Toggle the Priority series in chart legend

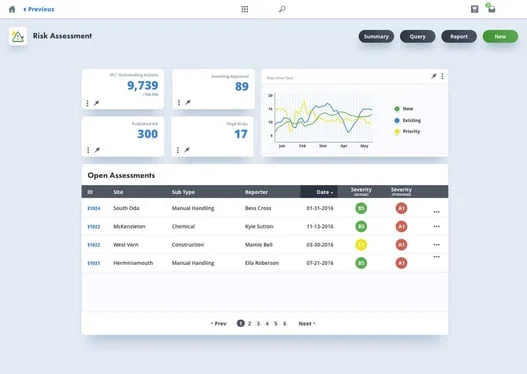tap(407, 131)
